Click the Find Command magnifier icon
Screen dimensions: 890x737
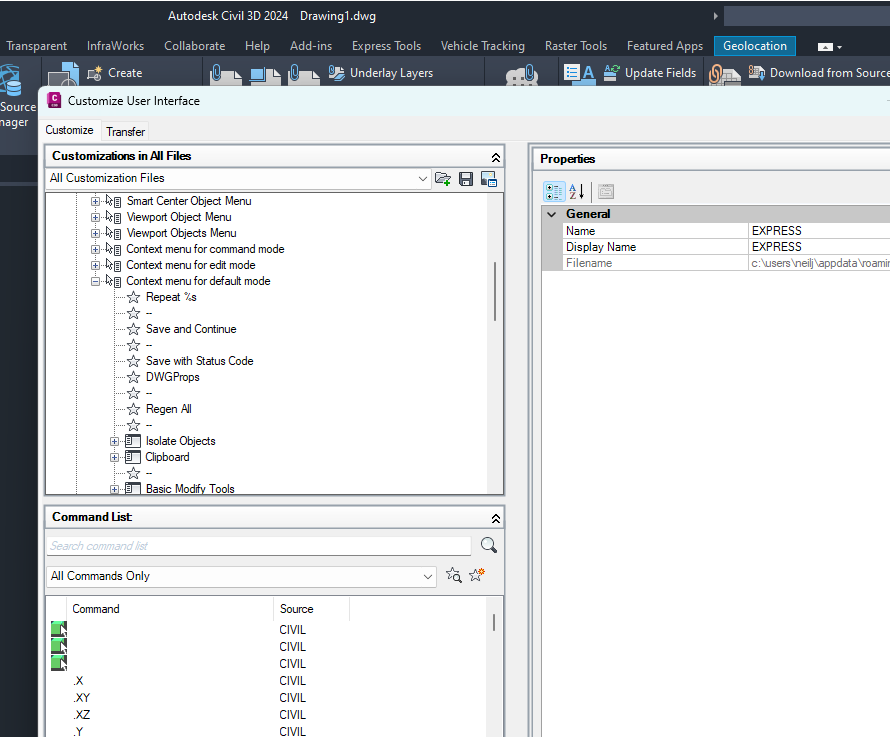click(489, 545)
